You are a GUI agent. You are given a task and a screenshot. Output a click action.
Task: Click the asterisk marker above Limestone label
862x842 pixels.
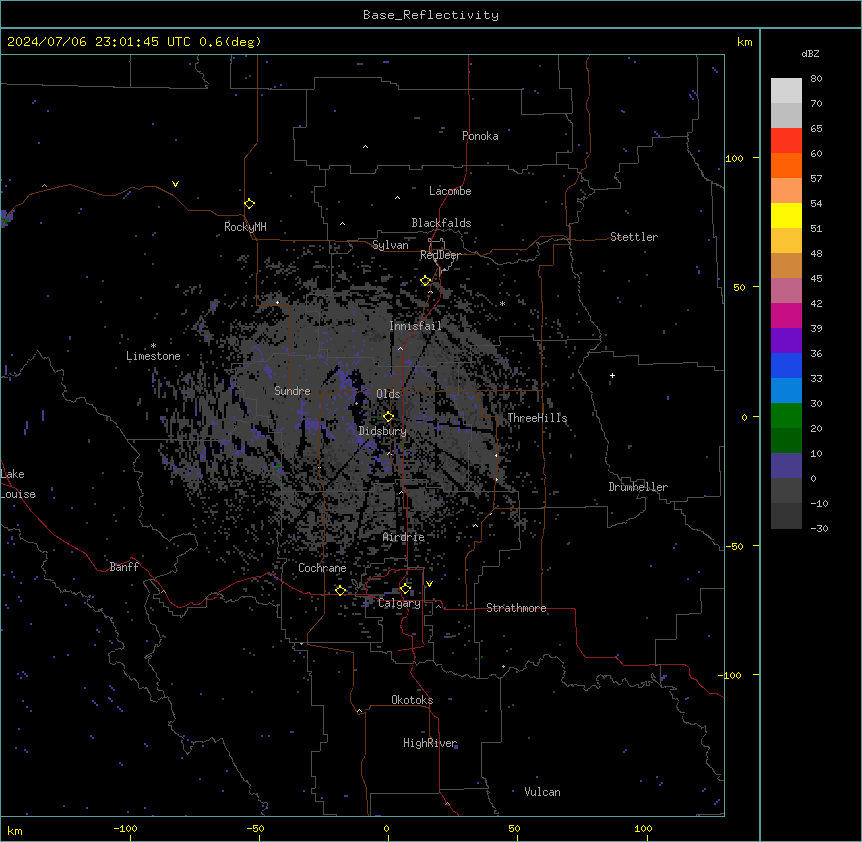click(x=153, y=346)
